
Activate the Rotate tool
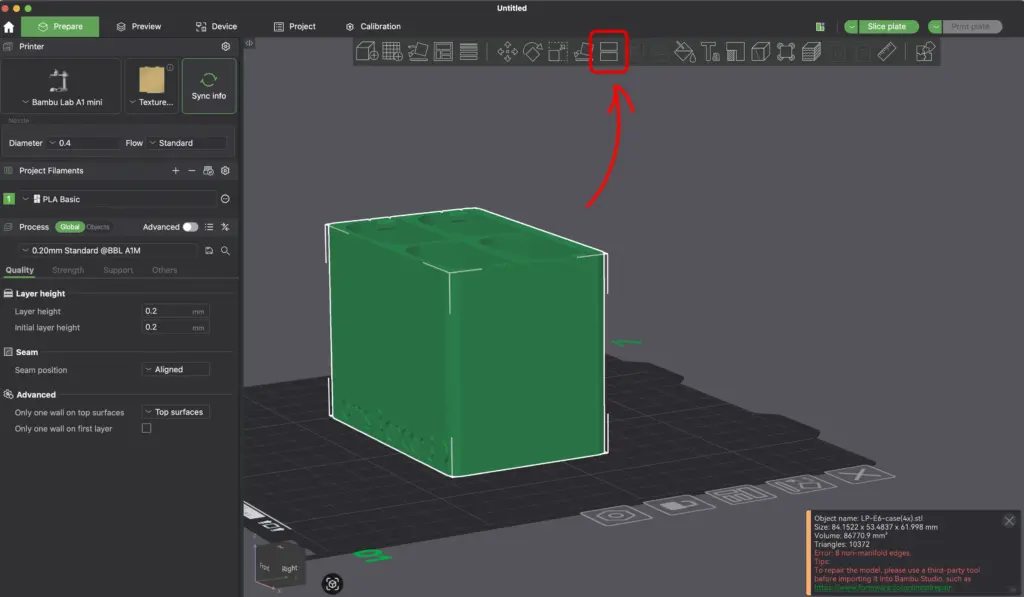click(533, 52)
